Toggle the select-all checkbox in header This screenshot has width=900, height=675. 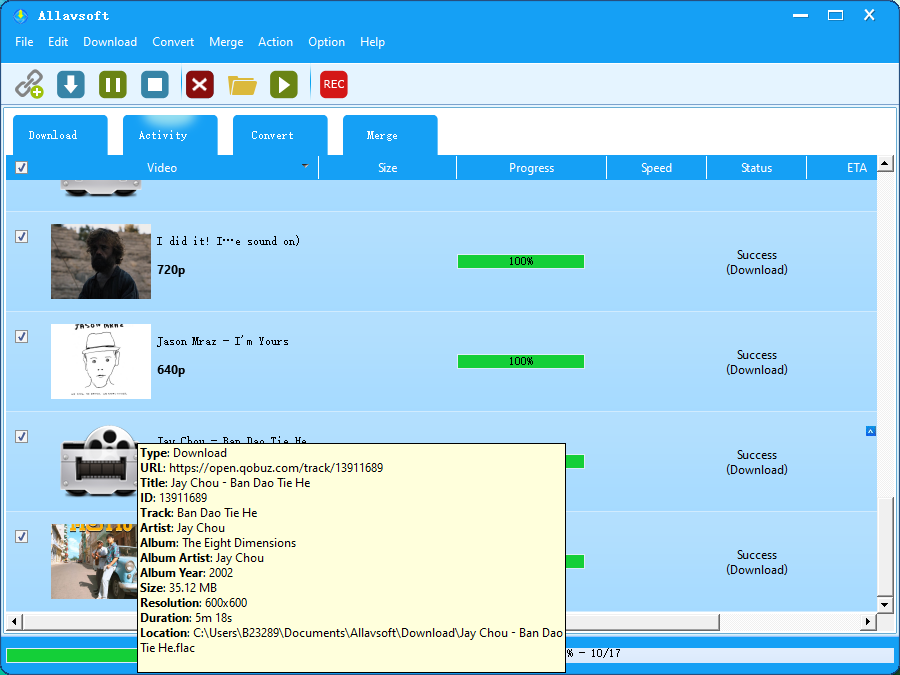pyautogui.click(x=22, y=168)
